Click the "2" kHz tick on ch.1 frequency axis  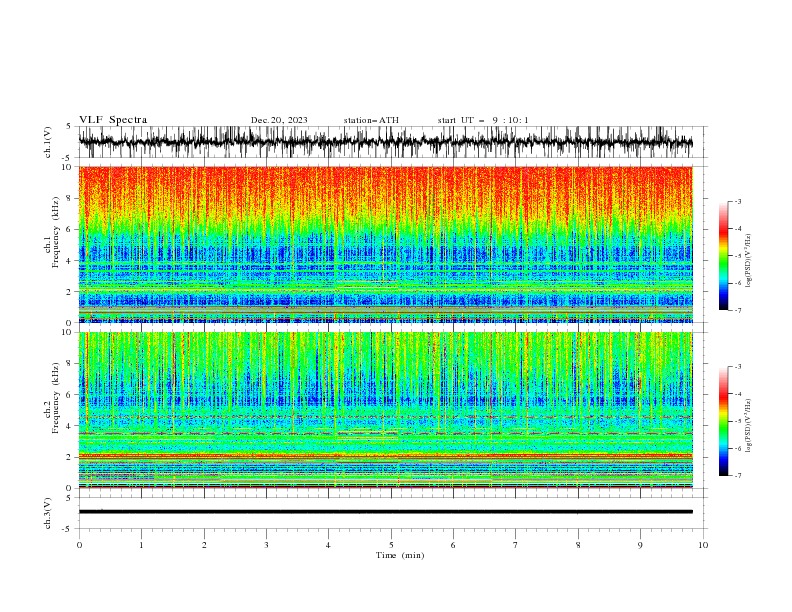pos(69,292)
